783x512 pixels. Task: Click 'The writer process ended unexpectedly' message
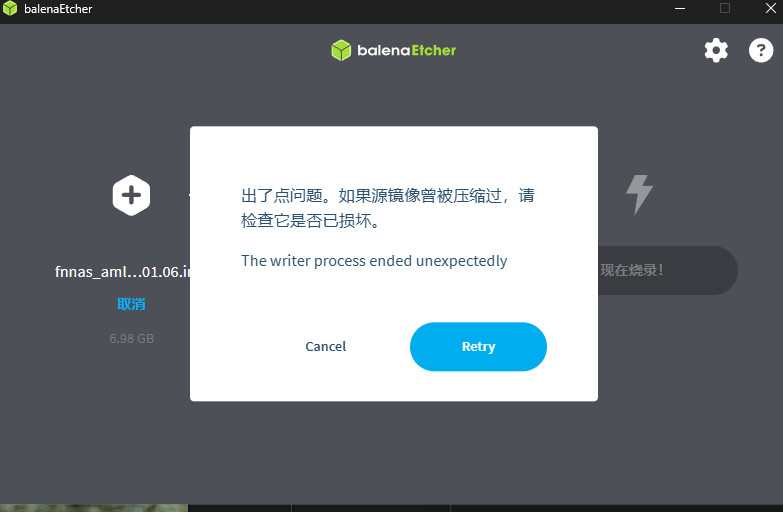click(x=374, y=261)
